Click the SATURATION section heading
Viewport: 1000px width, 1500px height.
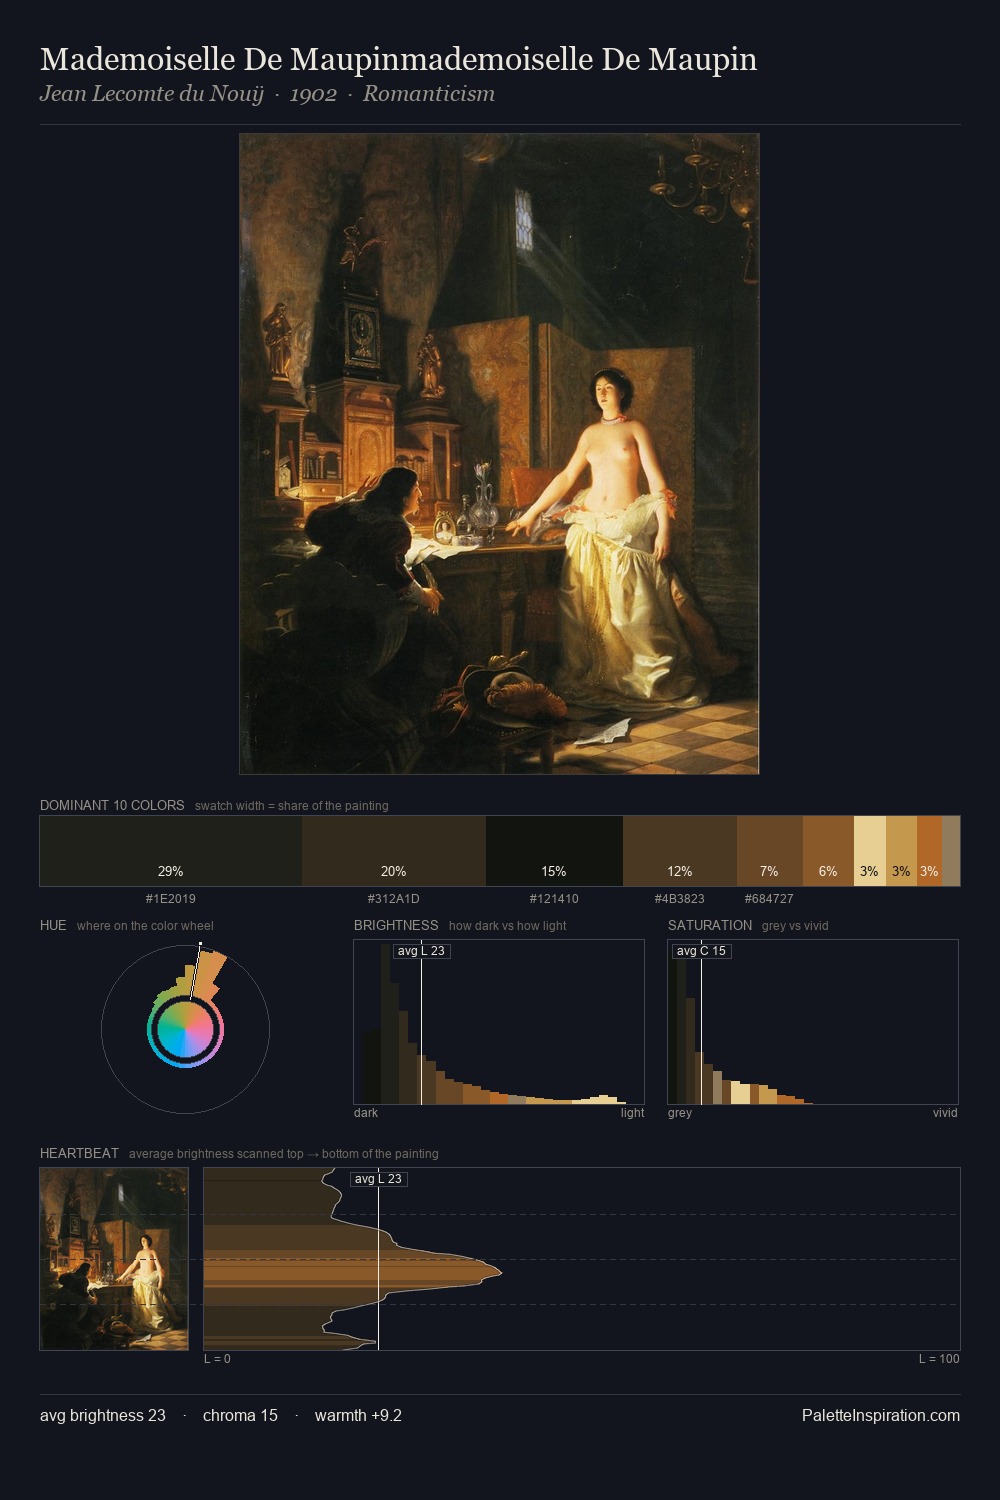tap(710, 925)
